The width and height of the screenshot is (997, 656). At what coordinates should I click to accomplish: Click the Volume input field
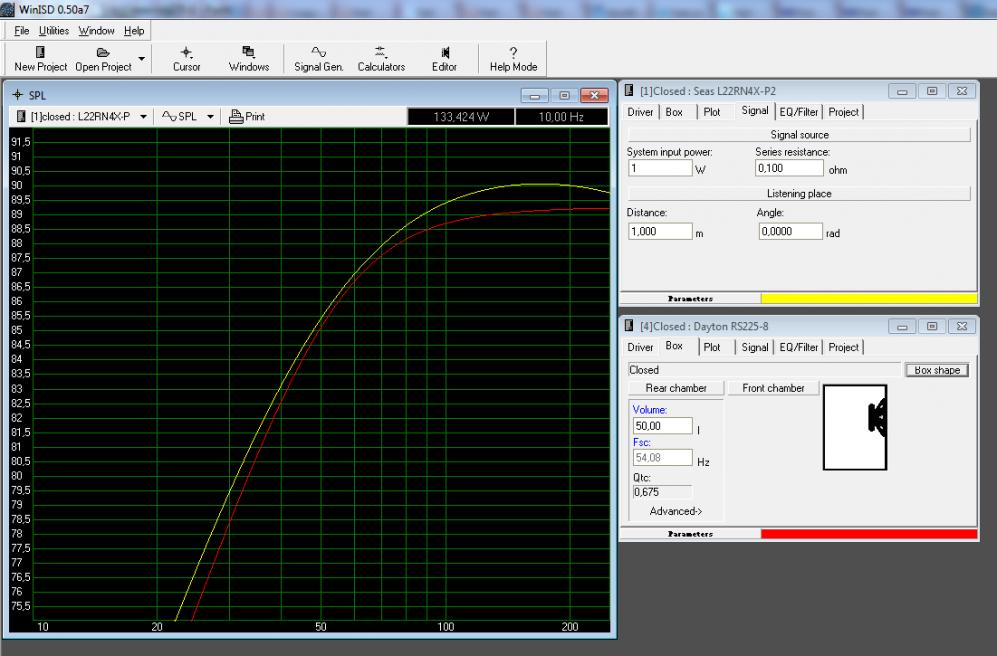[663, 426]
